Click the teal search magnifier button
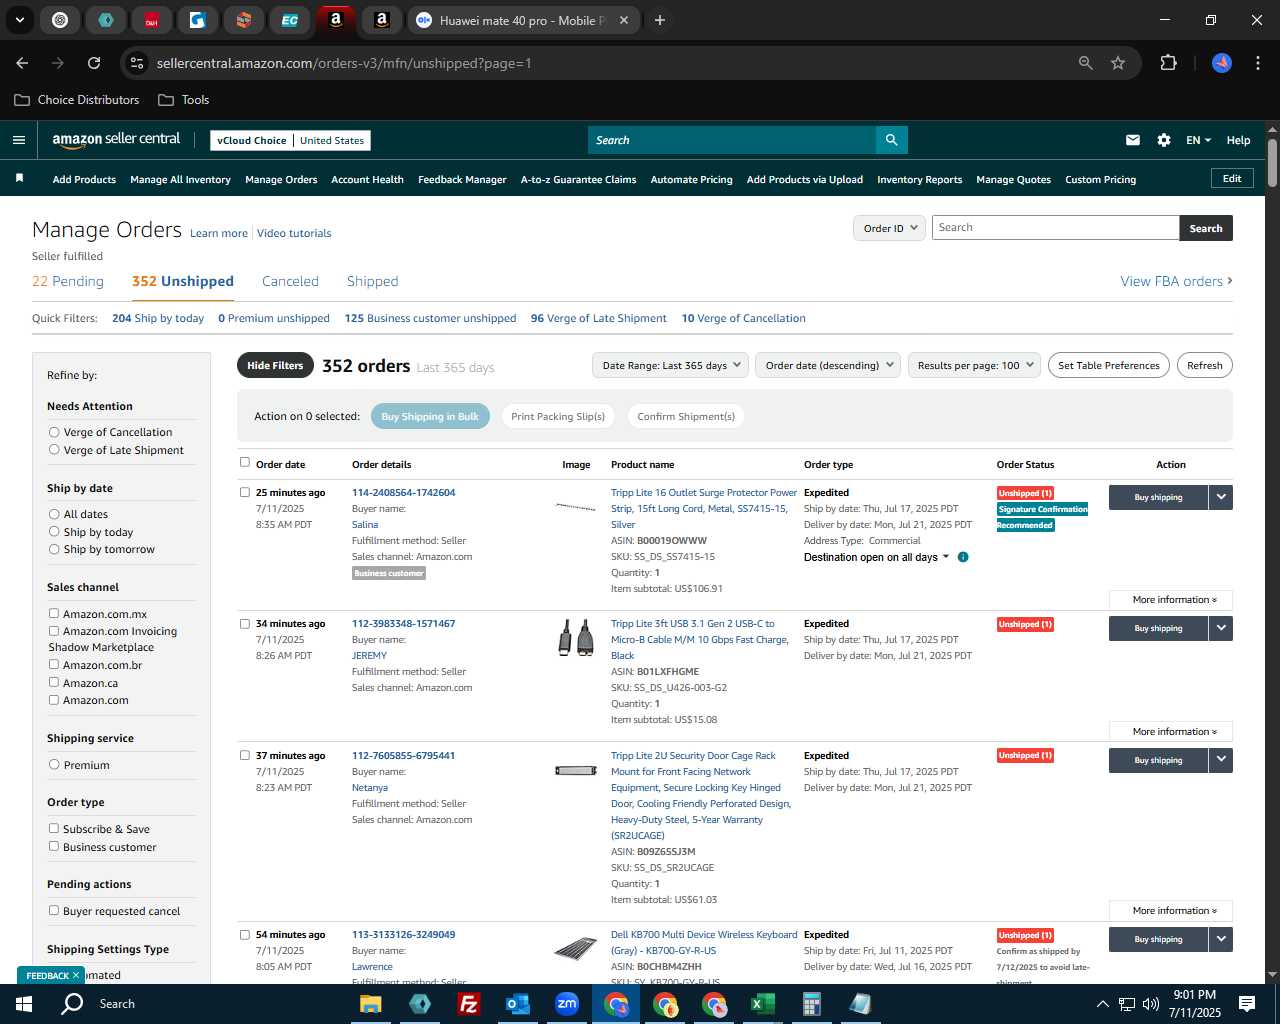This screenshot has width=1280, height=1024. tap(891, 140)
